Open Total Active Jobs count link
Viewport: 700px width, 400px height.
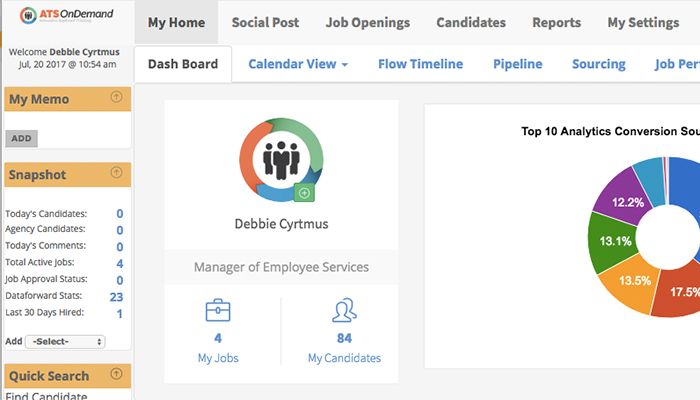pos(119,264)
